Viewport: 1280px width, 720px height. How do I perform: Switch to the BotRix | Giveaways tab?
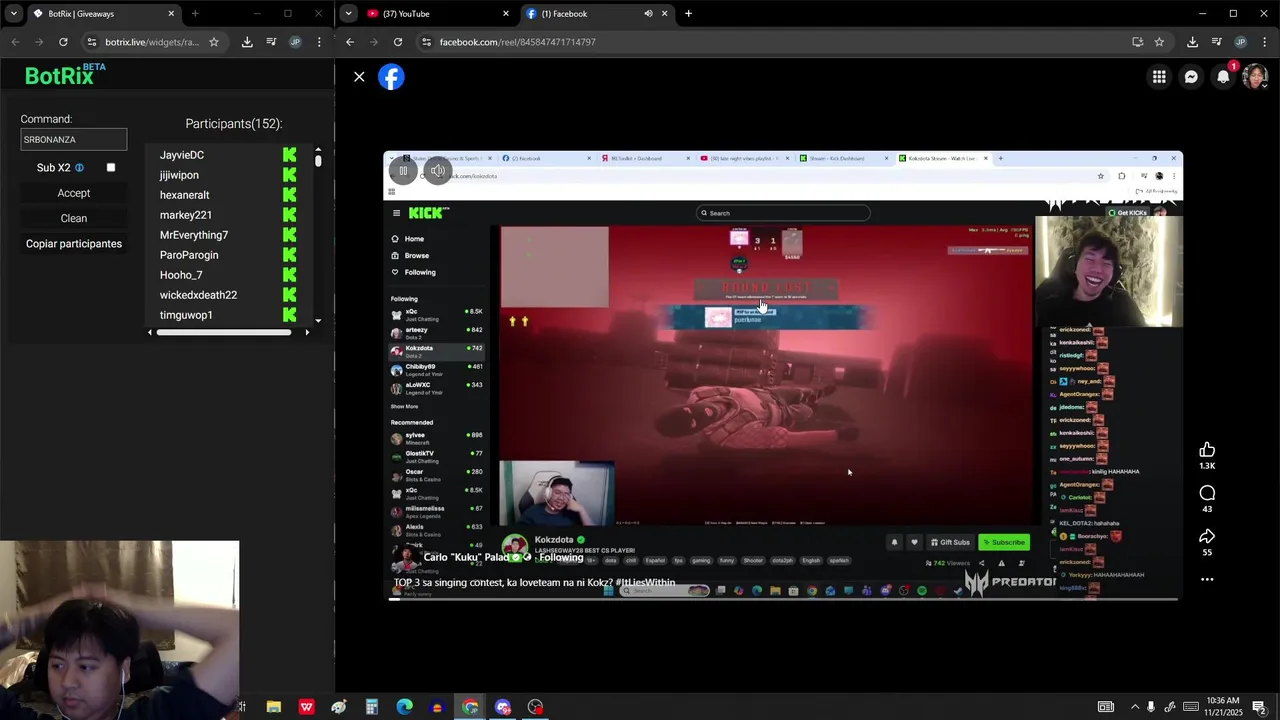click(x=103, y=14)
